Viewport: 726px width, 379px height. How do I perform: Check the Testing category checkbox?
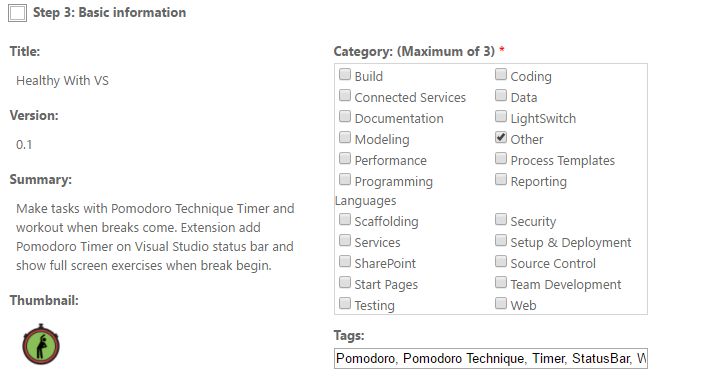point(345,303)
